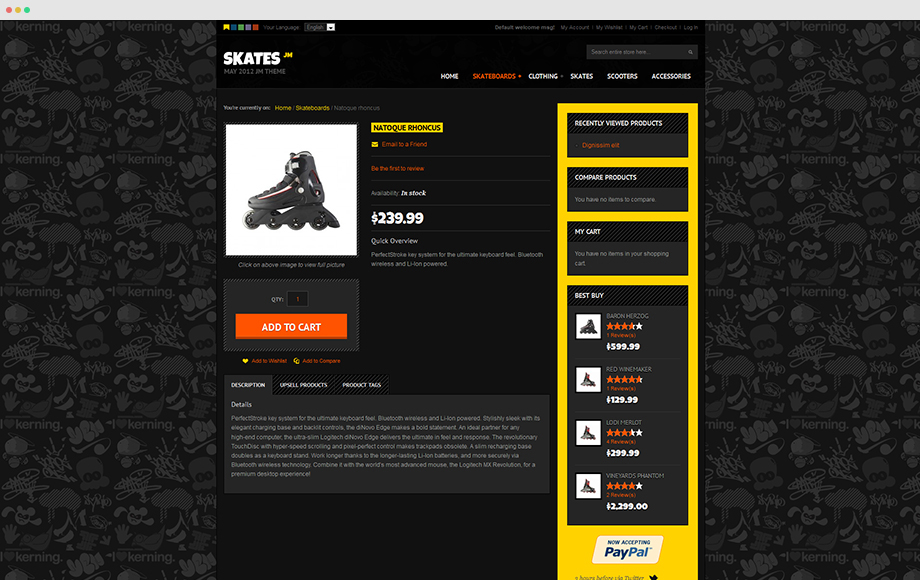The image size is (920, 580).
Task: Click the Skates JM logo
Action: click(258, 62)
